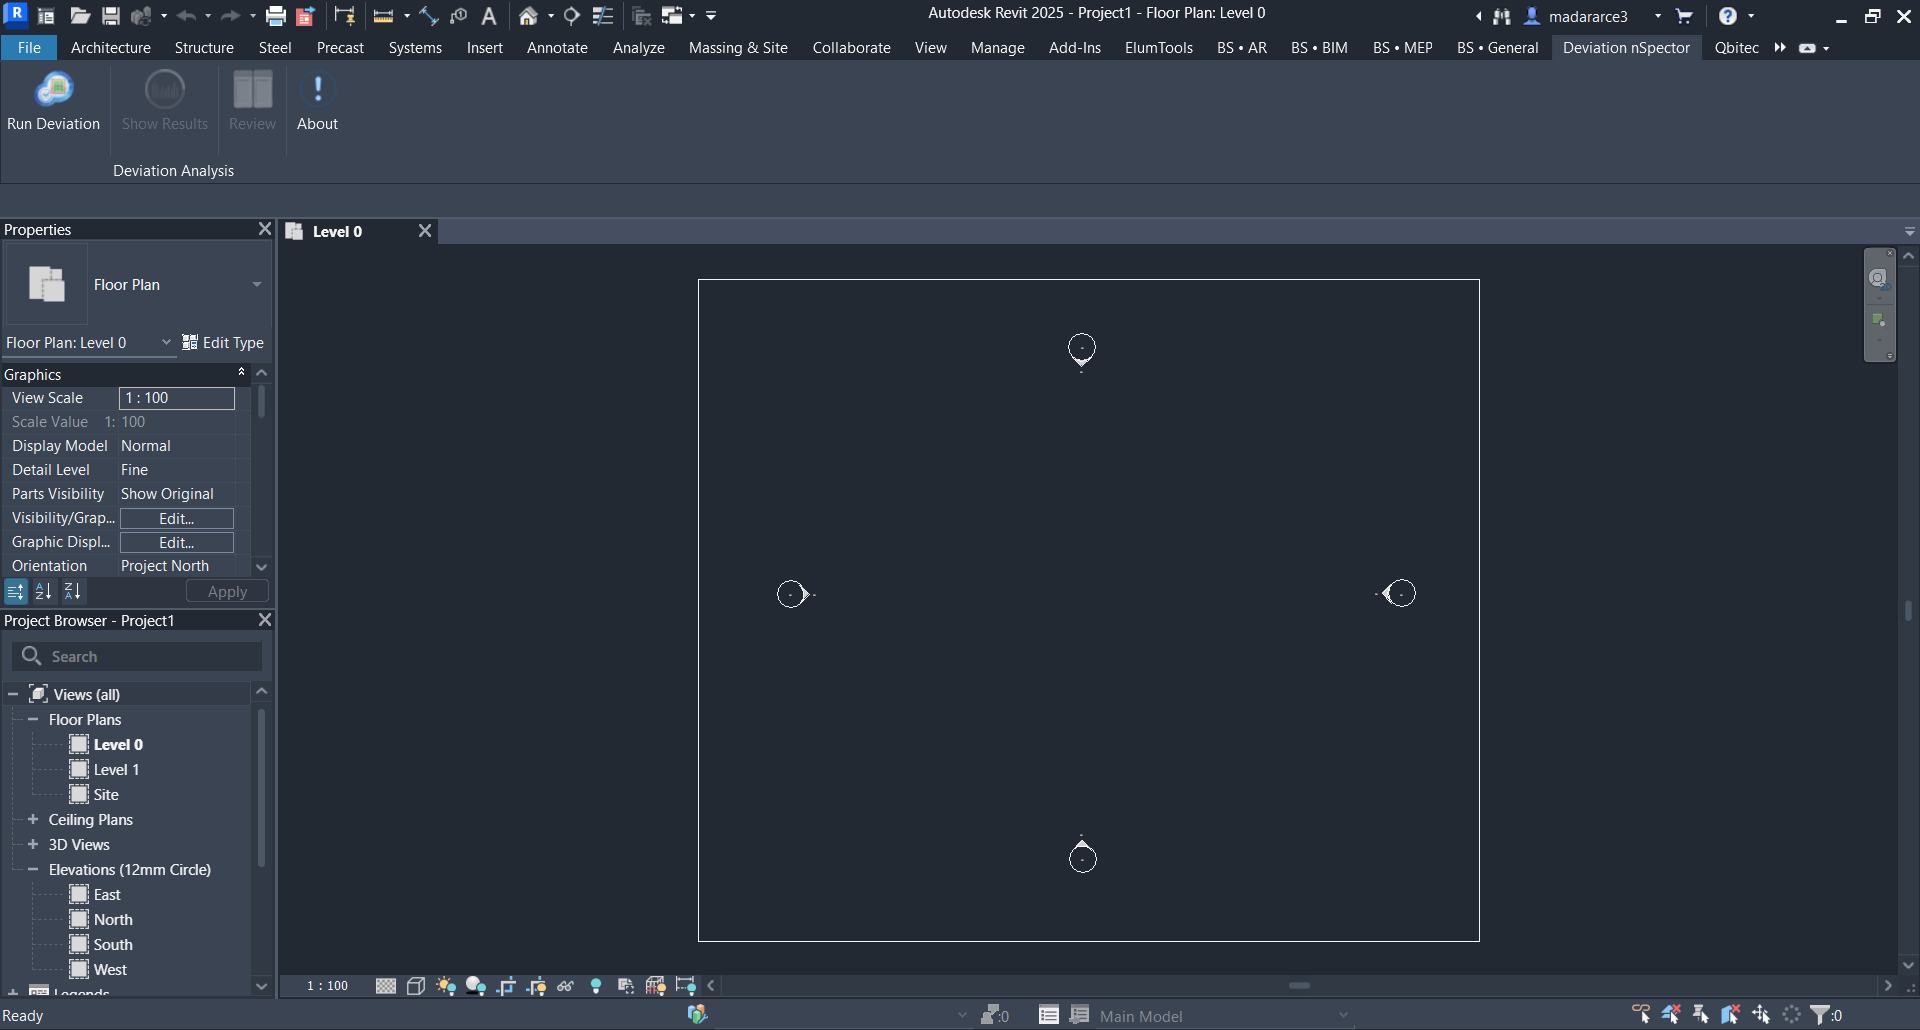Click the vertical scrollbar thumb of drawing area
This screenshot has height=1030, width=1920.
tap(1908, 610)
